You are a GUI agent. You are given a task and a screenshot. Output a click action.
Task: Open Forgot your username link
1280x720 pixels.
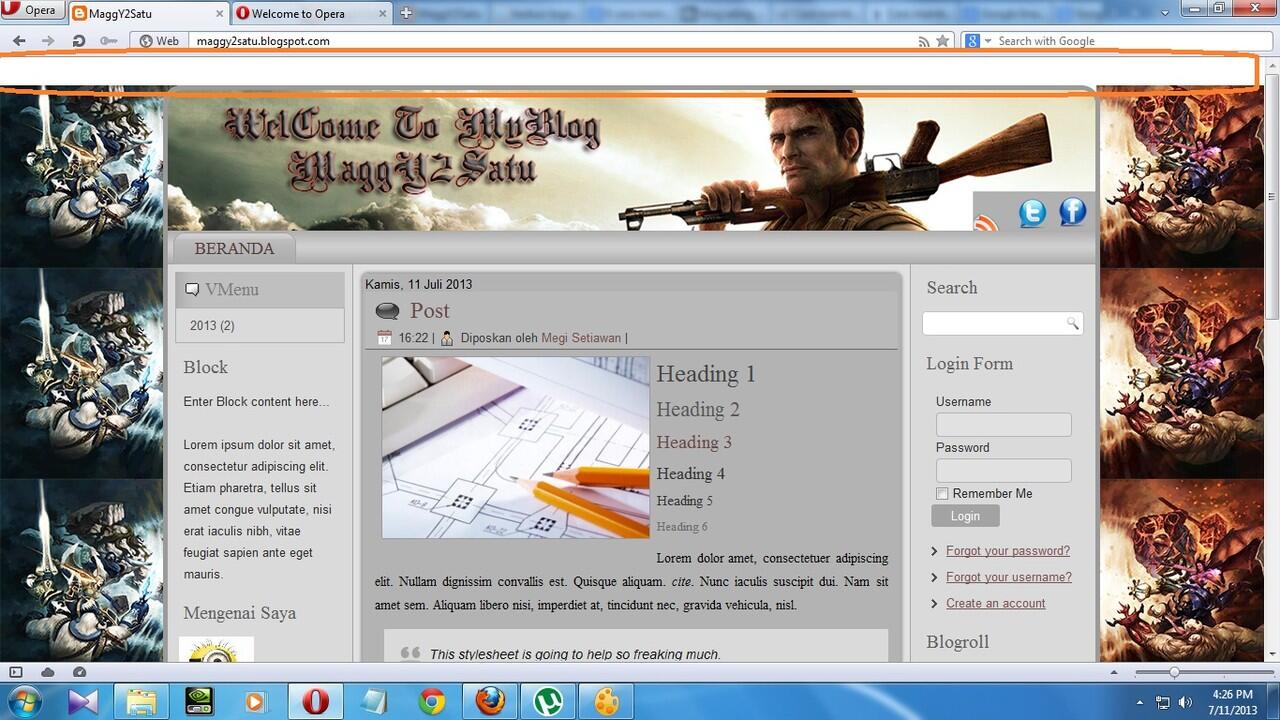1009,577
